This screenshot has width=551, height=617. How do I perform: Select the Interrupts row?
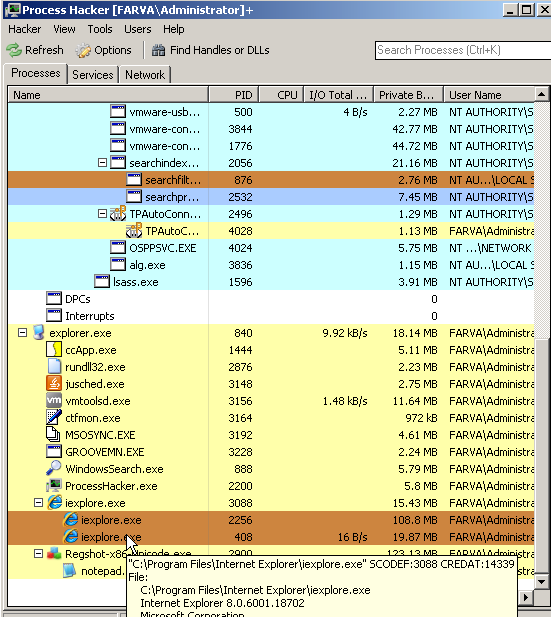pyautogui.click(x=271, y=316)
